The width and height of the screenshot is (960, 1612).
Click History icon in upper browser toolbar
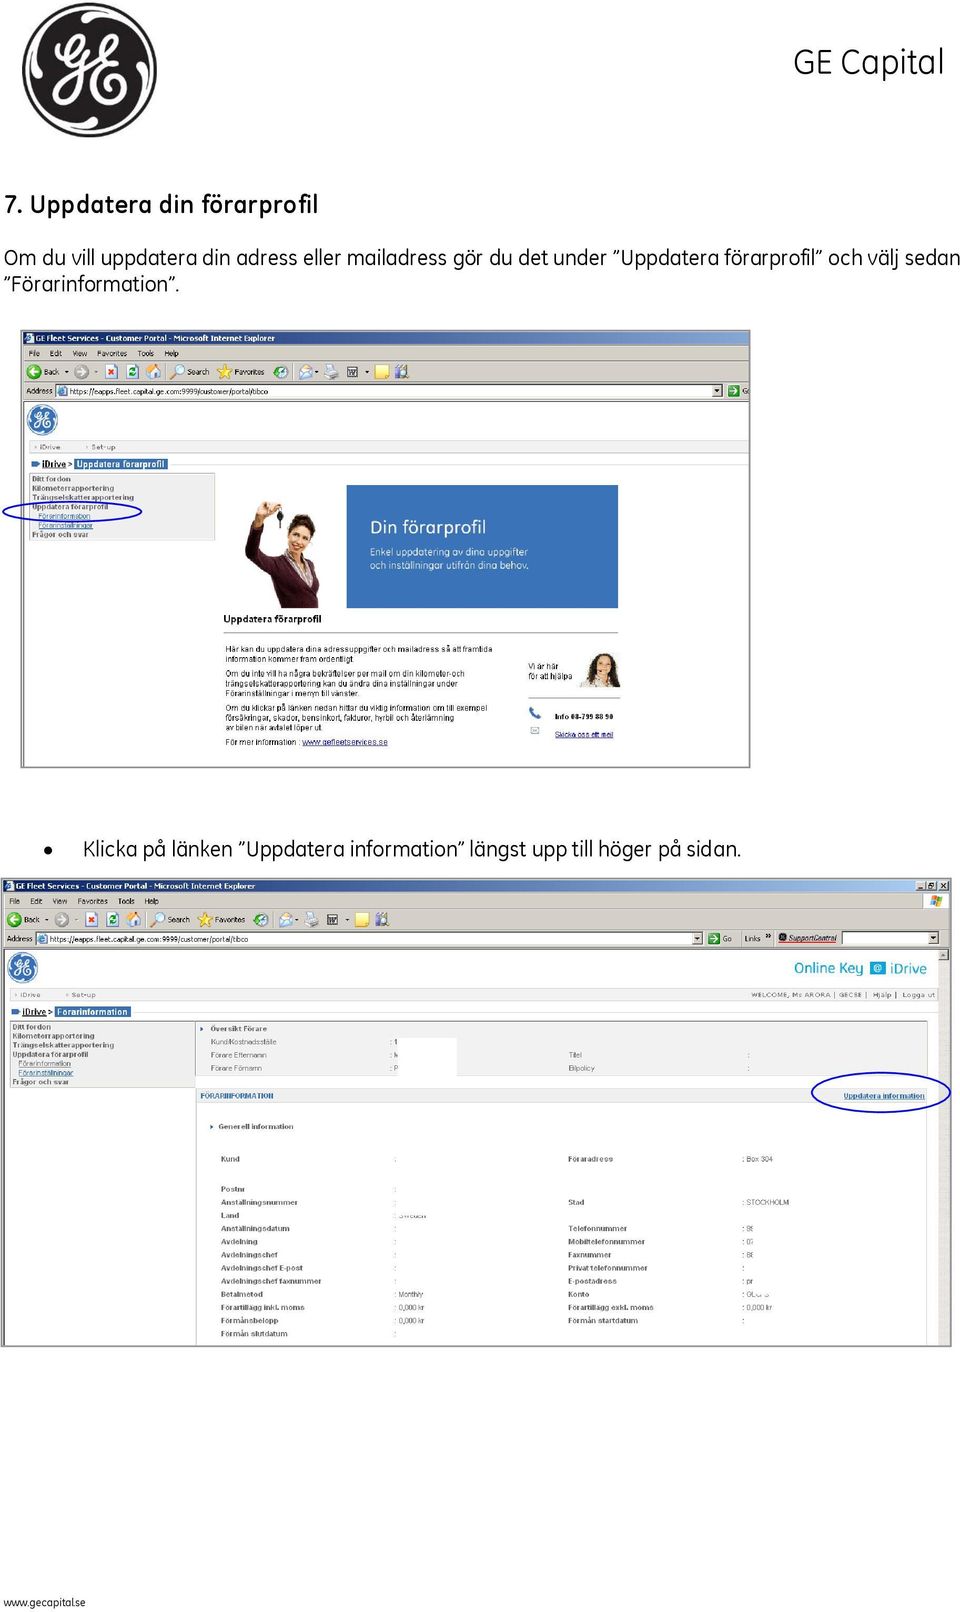click(281, 372)
